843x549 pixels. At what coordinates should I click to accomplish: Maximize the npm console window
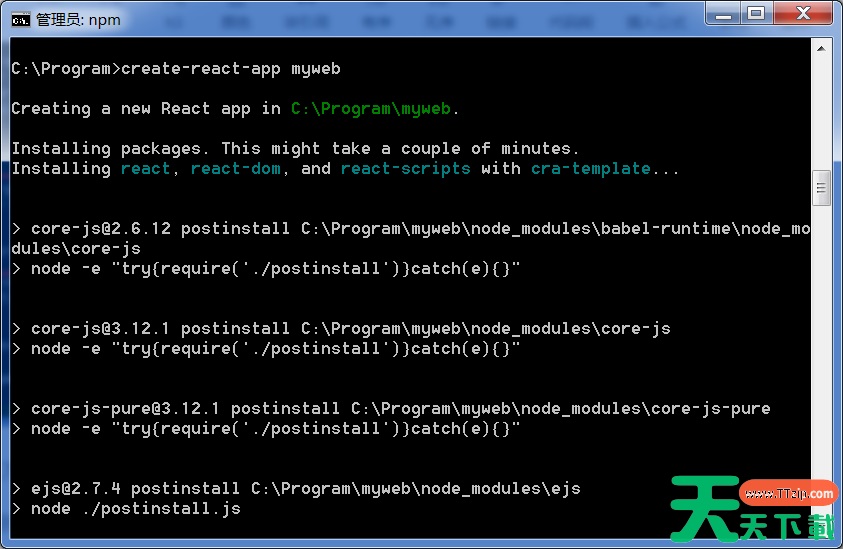[x=756, y=14]
